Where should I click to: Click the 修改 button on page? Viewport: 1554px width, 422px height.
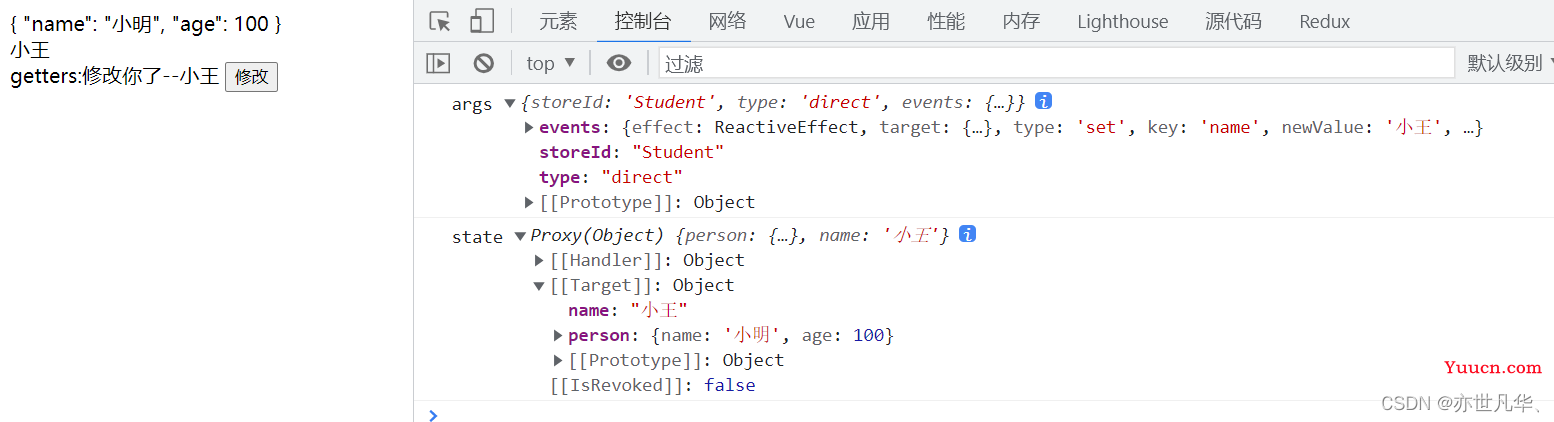(251, 77)
